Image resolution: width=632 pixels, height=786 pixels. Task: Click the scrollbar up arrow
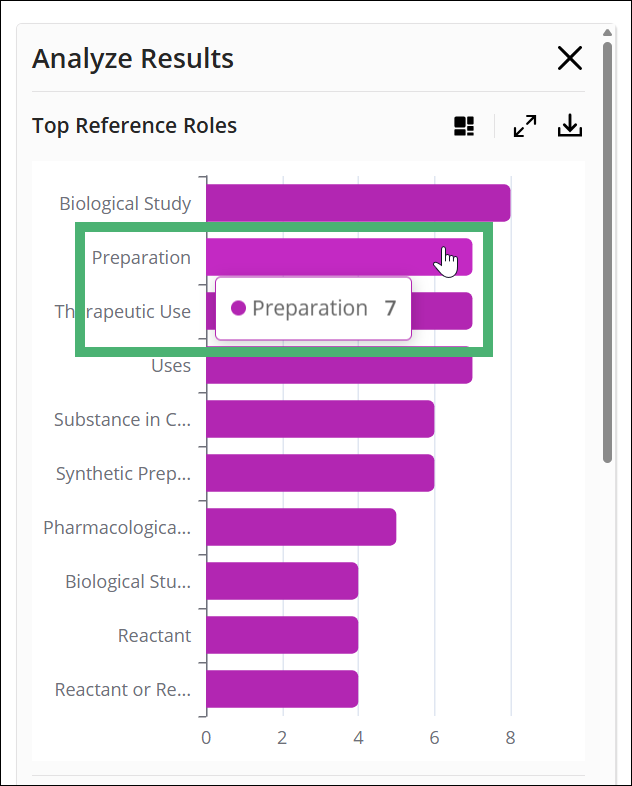pyautogui.click(x=607, y=33)
